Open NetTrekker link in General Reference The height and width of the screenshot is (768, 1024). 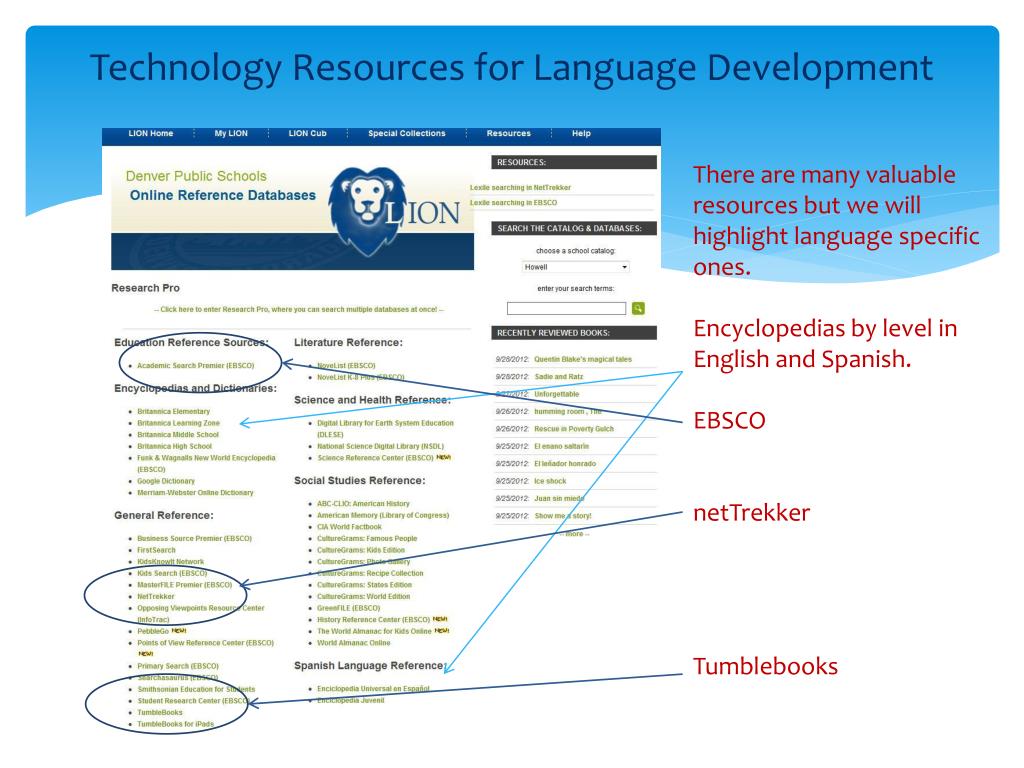coord(156,597)
